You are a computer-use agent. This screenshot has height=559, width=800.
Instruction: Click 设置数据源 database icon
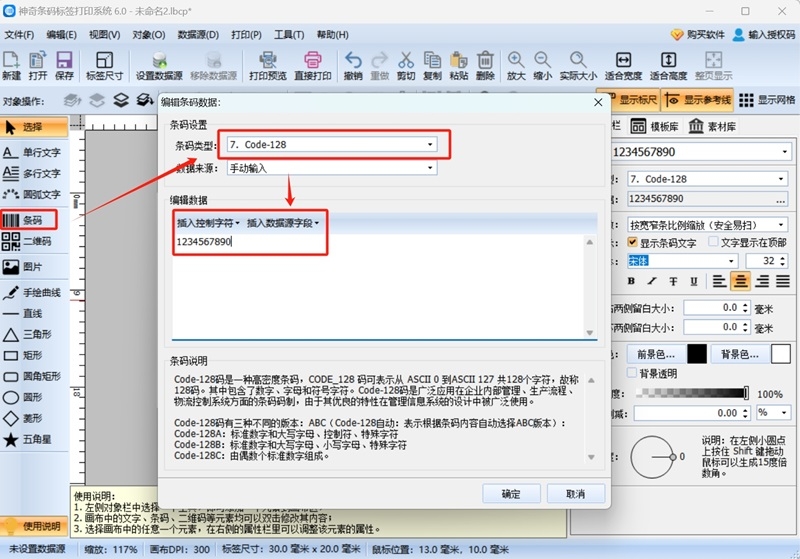click(x=159, y=65)
